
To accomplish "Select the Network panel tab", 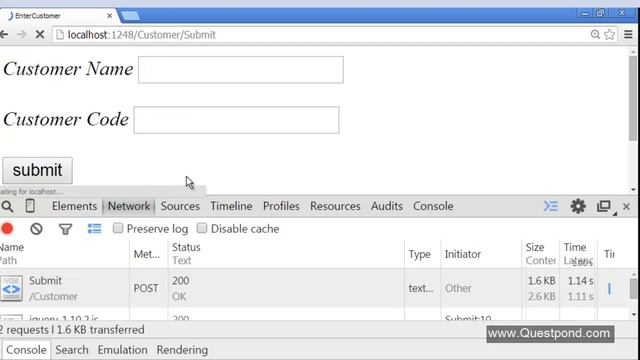I will click(129, 206).
